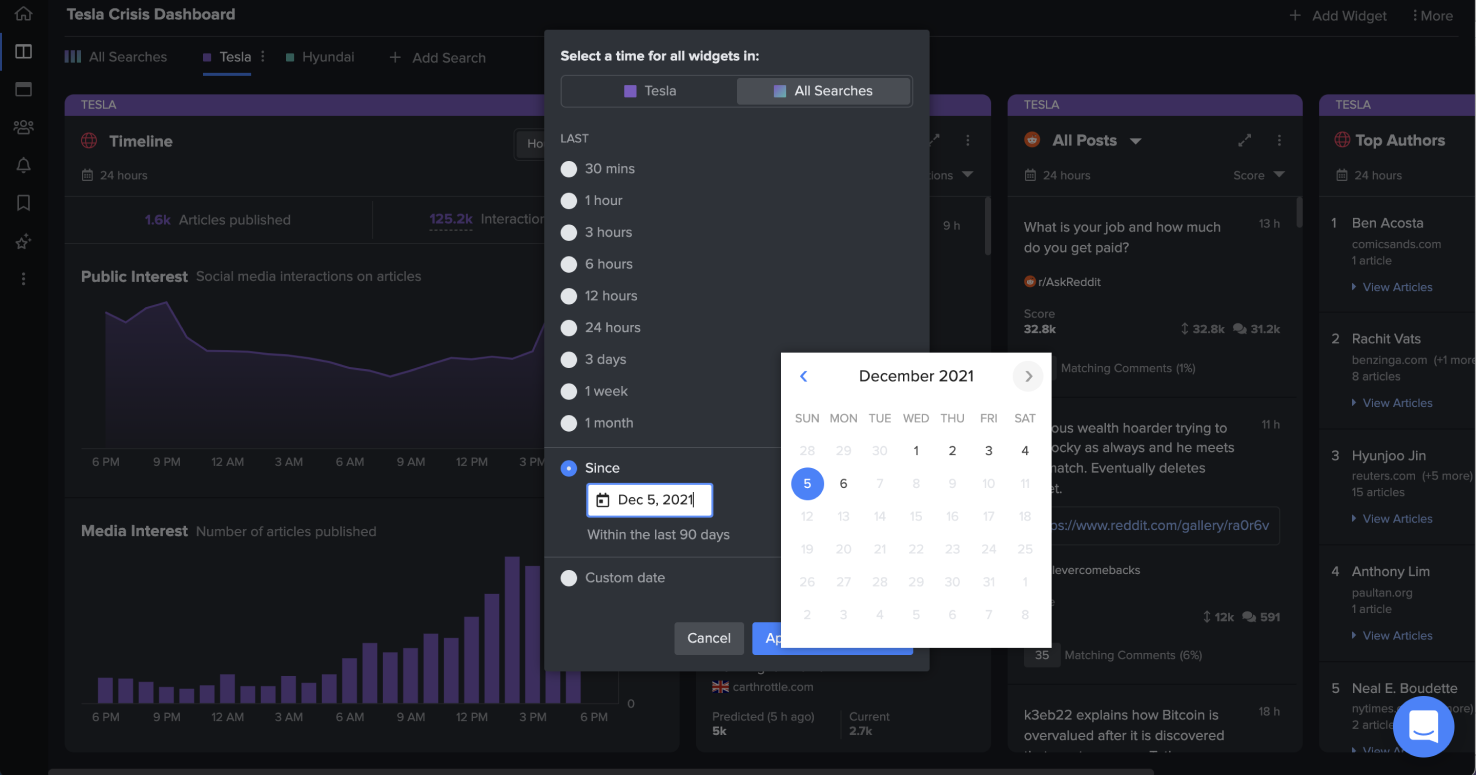Click the Add Widget button
The width and height of the screenshot is (1476, 777).
(1338, 16)
